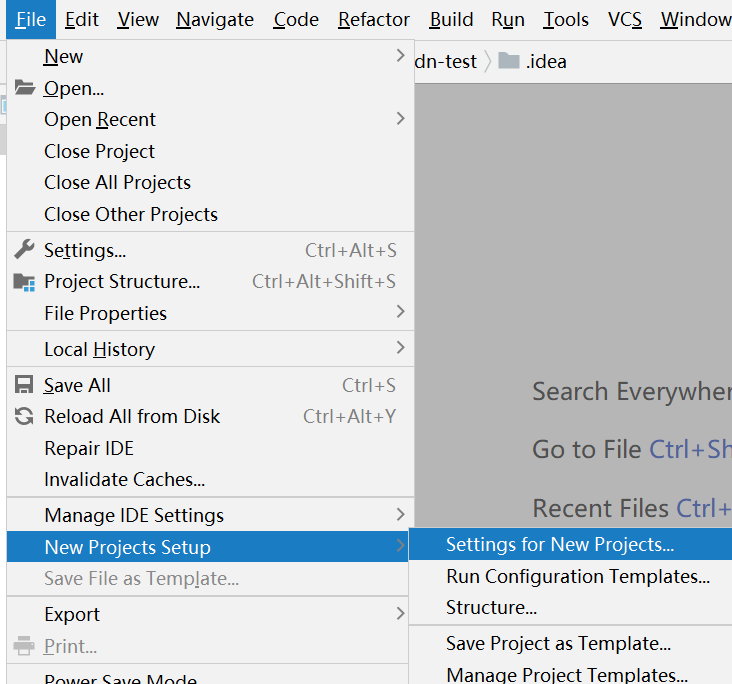This screenshot has height=684, width=732.
Task: Click the Save All floppy disk icon
Action: (x=25, y=385)
